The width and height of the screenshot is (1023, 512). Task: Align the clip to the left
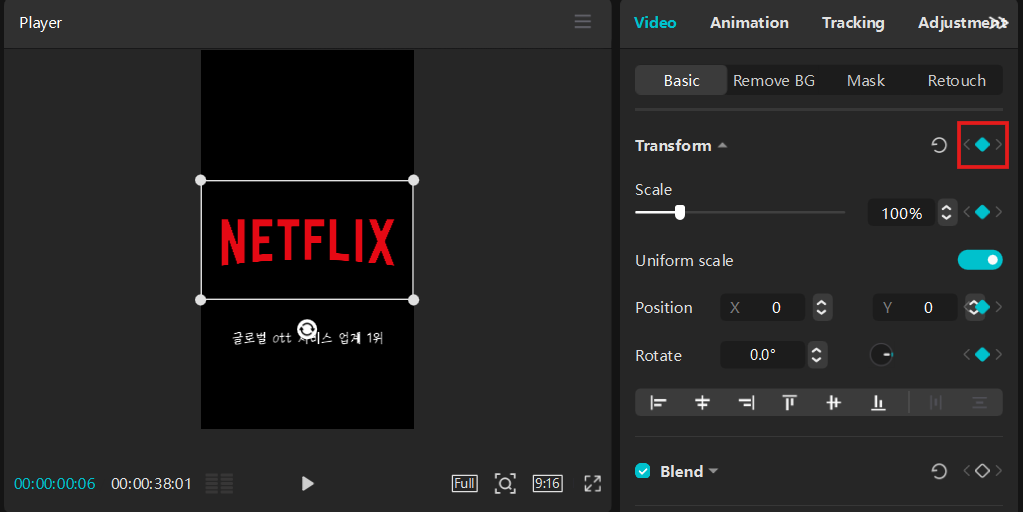[x=658, y=403]
